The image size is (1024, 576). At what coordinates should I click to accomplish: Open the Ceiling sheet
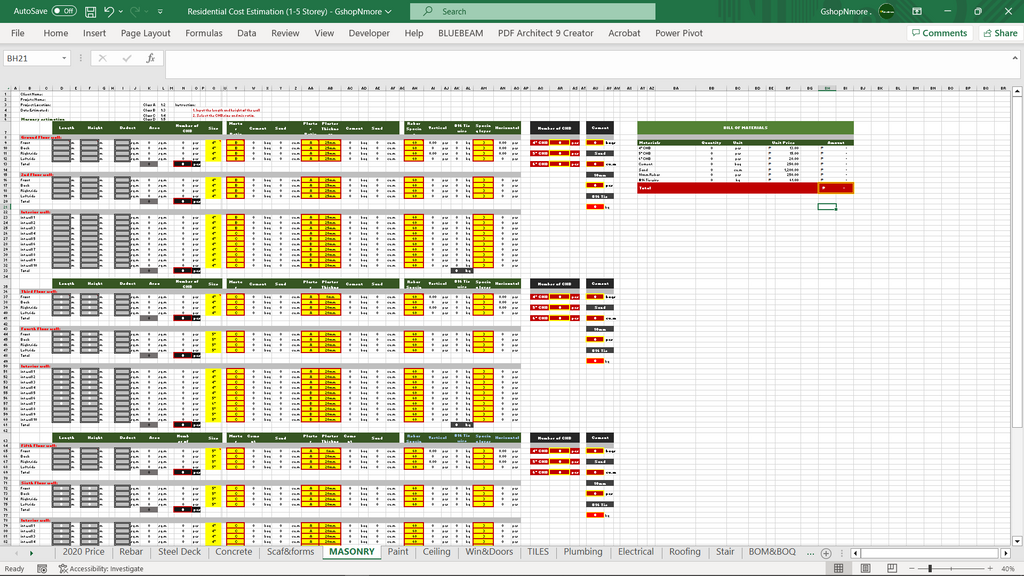click(x=436, y=552)
